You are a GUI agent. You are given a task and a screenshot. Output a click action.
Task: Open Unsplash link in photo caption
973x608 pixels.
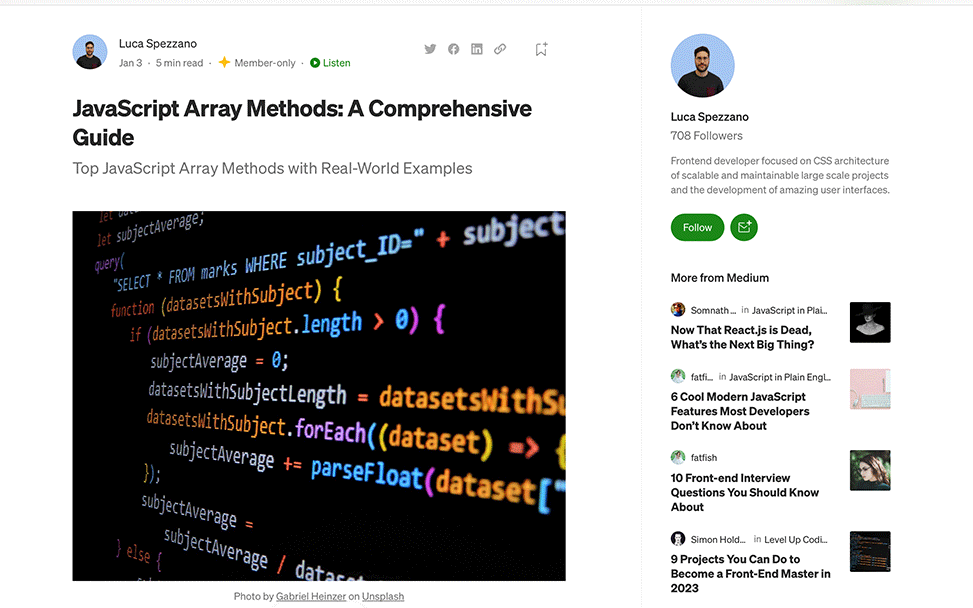pyautogui.click(x=383, y=596)
